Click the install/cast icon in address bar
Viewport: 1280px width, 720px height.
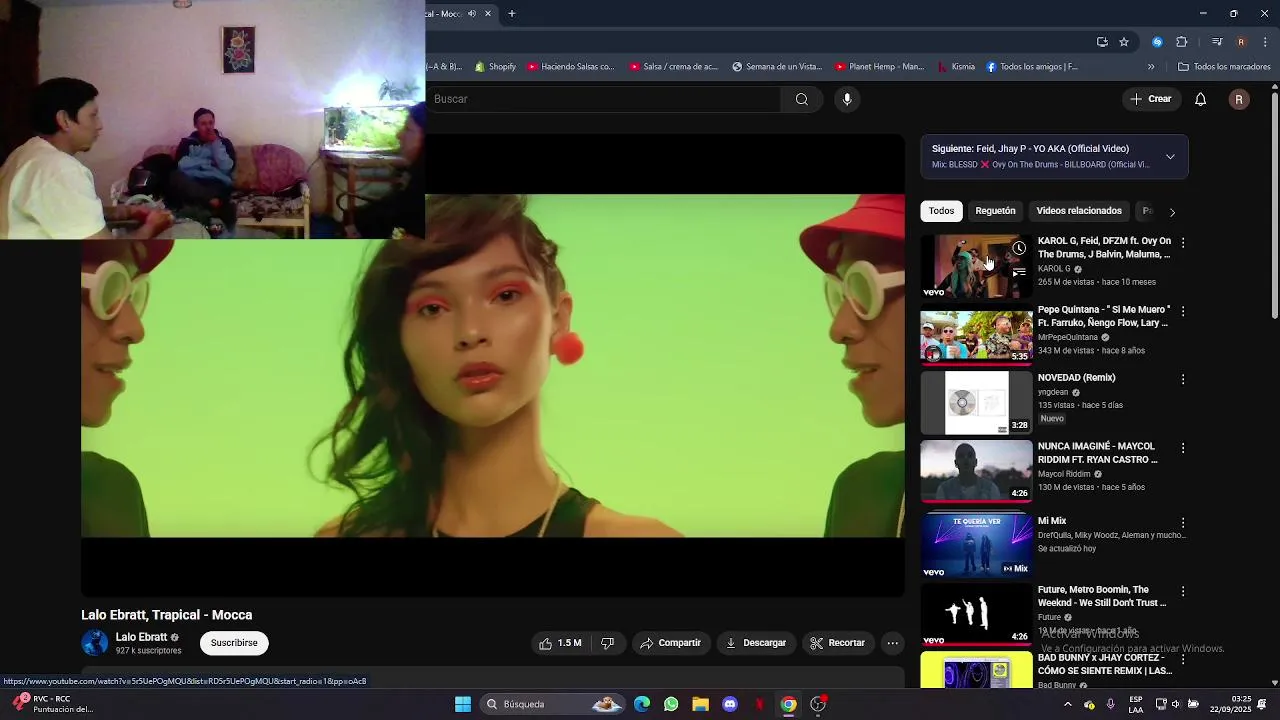click(1102, 42)
